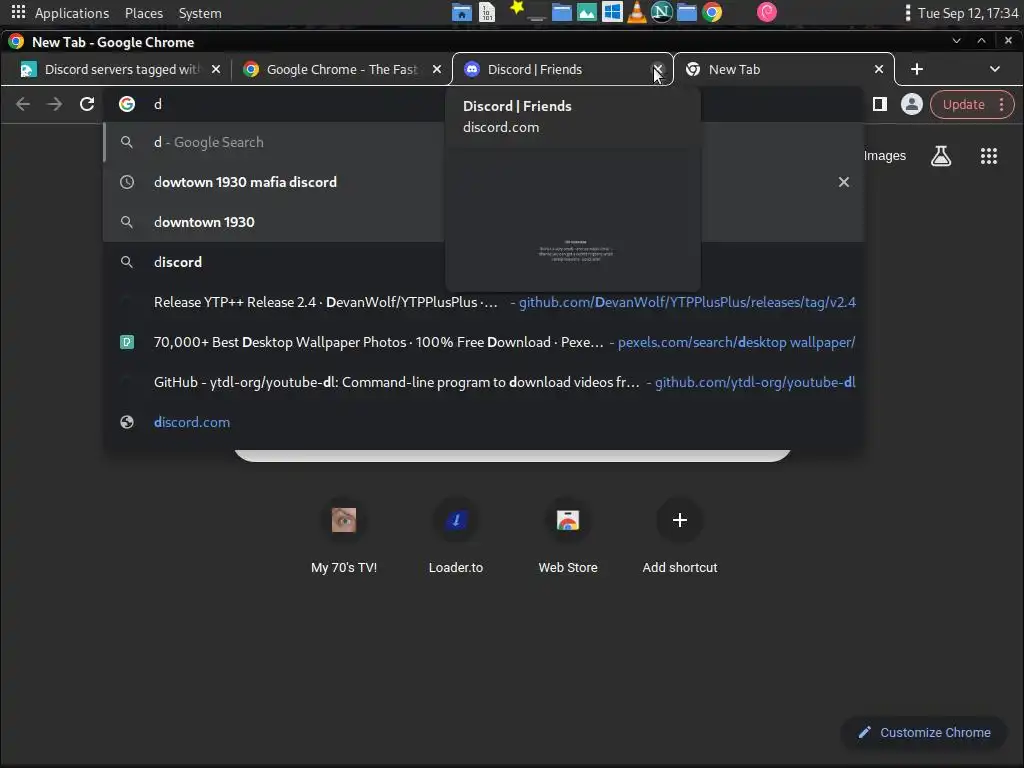The width and height of the screenshot is (1024, 768).
Task: Close the Google Chrome - The Fast tab
Action: [437, 69]
